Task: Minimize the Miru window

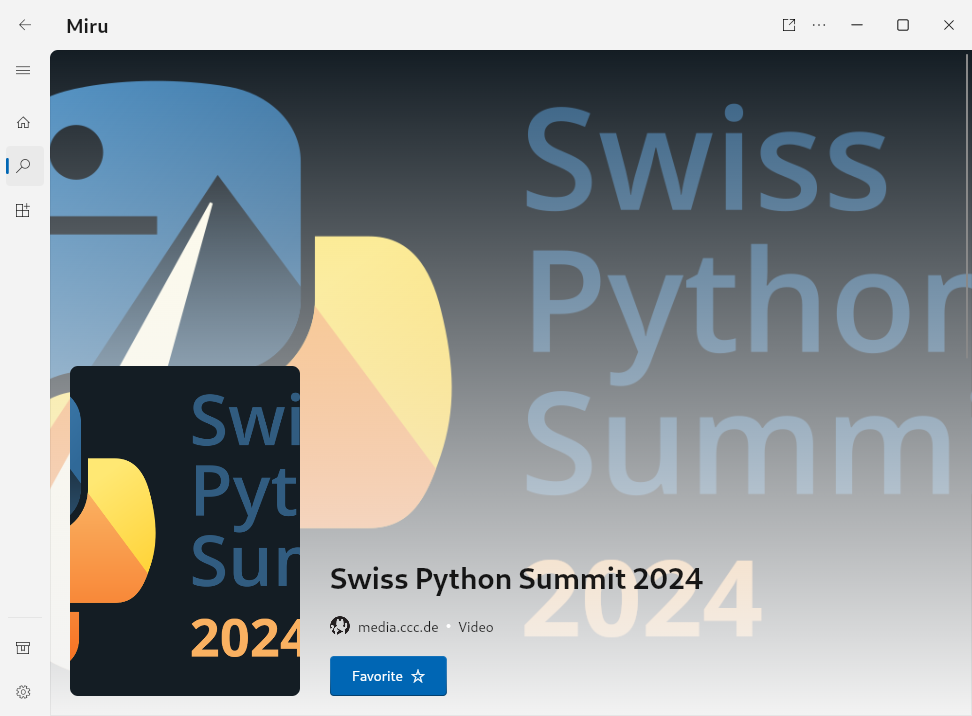Action: click(x=857, y=25)
